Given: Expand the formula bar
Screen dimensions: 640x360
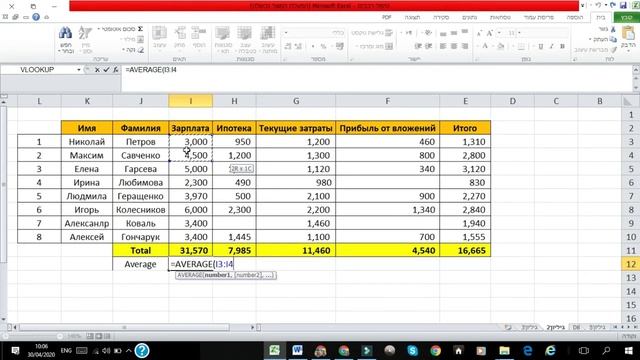Looking at the screenshot, I should pos(636,70).
